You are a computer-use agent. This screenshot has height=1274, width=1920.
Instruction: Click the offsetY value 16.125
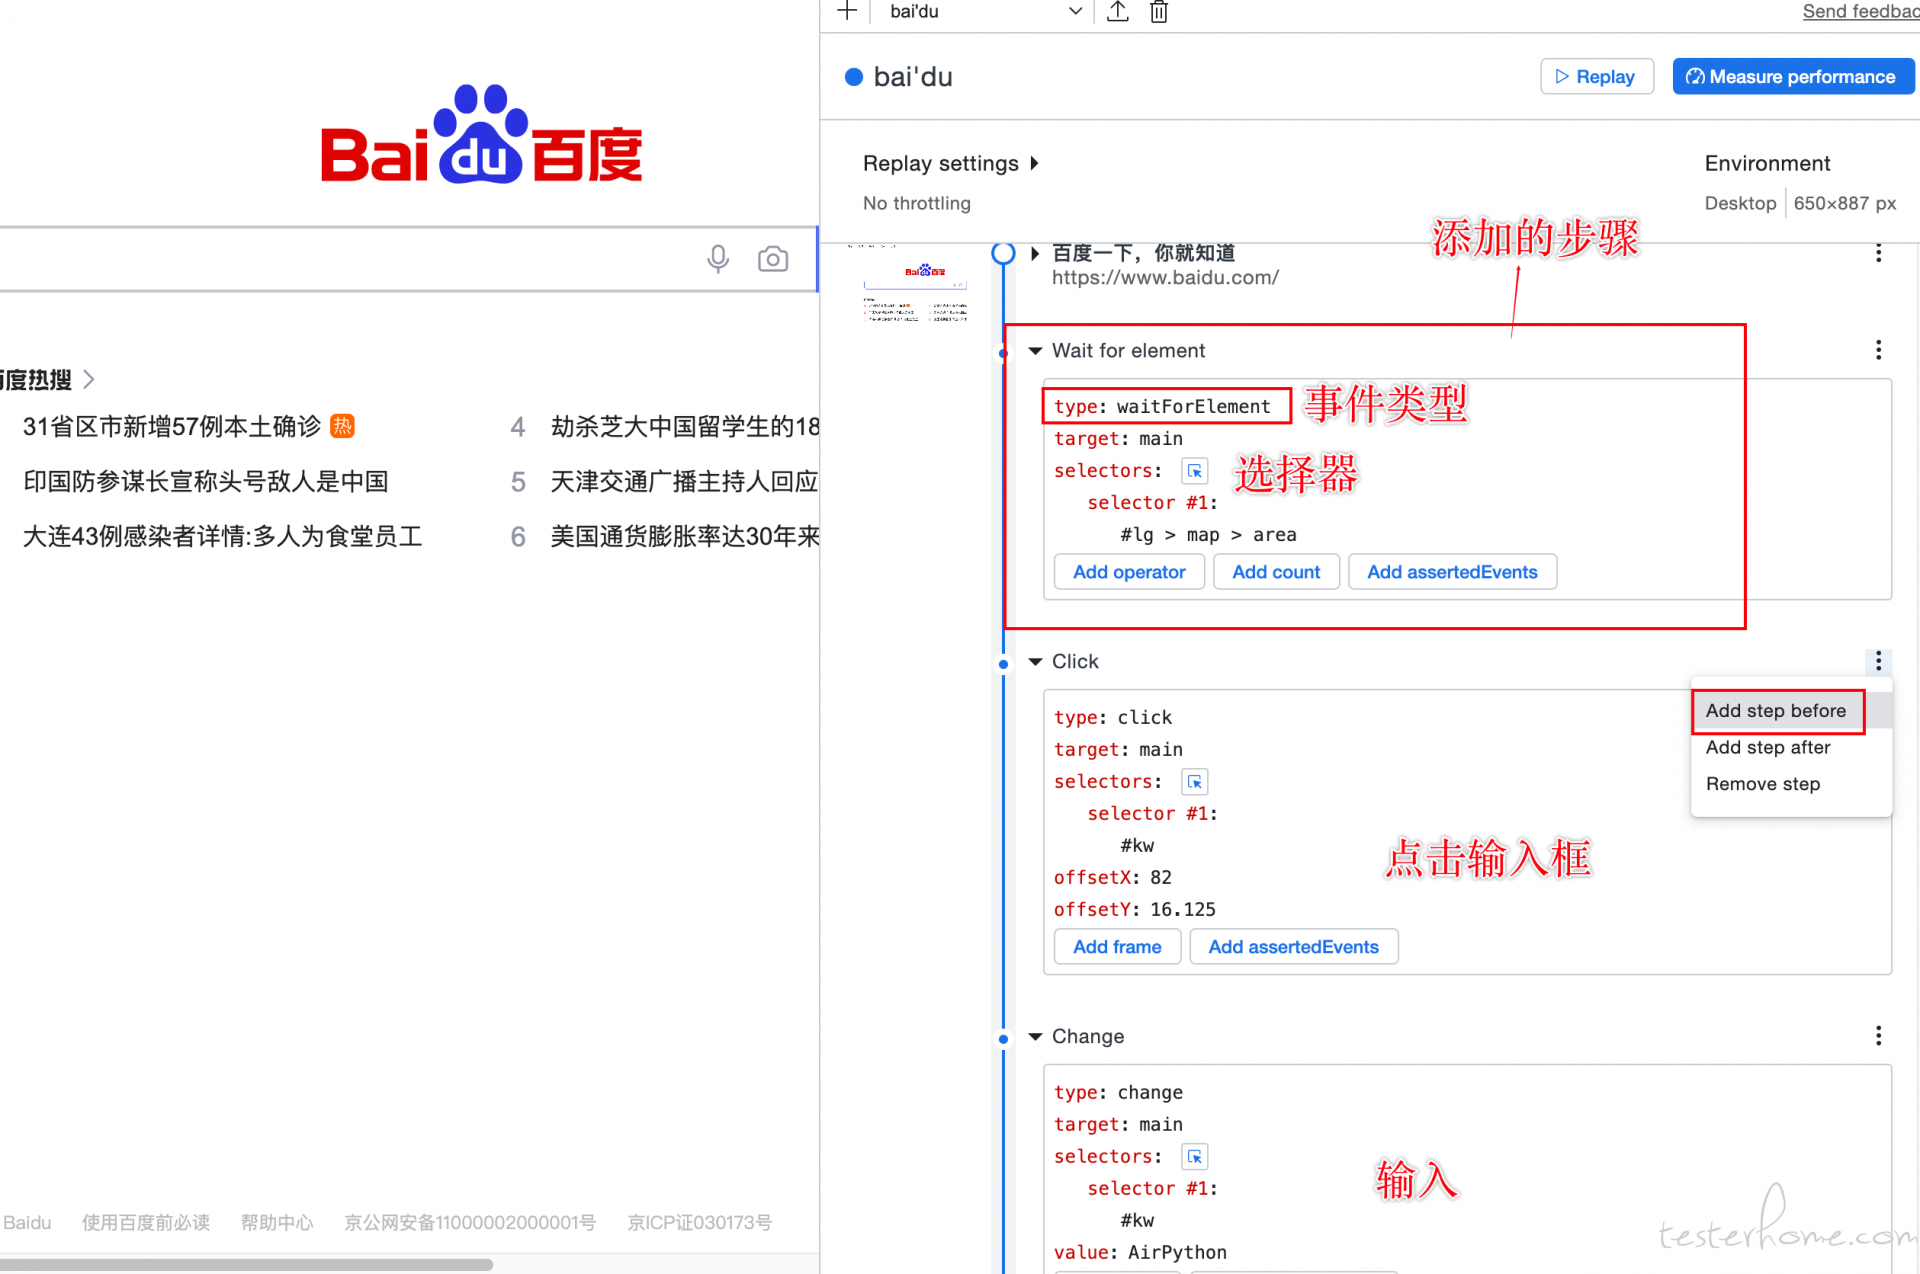[1183, 910]
